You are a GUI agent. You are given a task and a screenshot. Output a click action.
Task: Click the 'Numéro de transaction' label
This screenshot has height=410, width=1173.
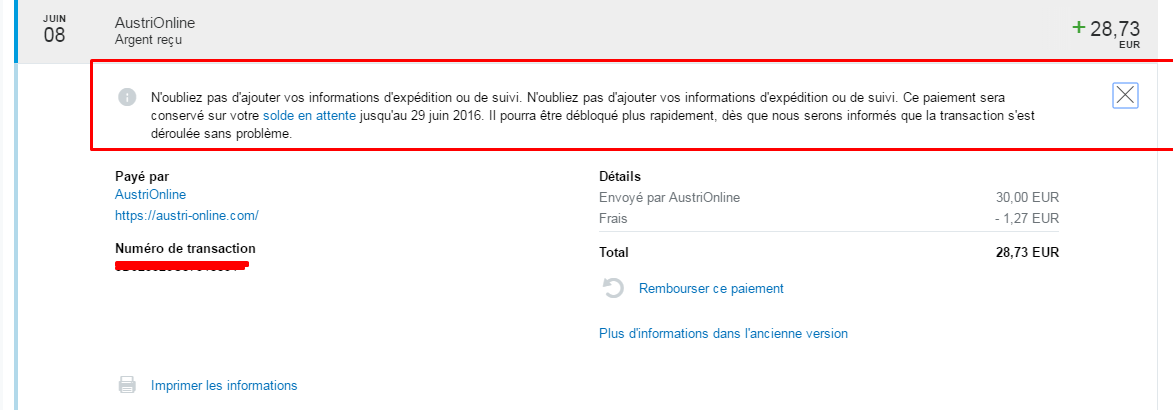186,248
